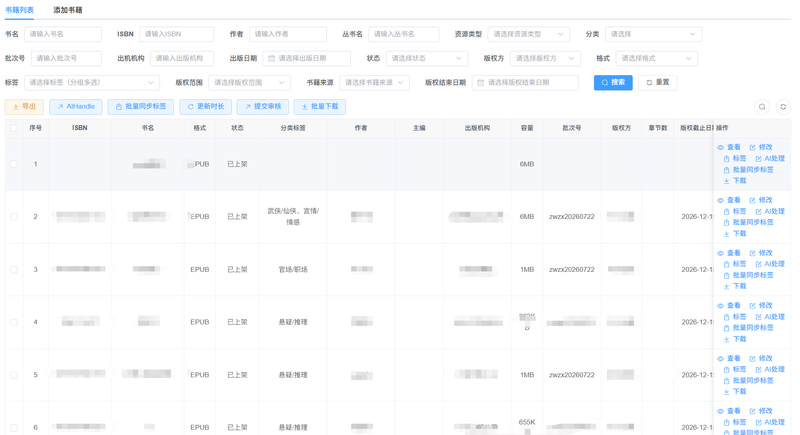The width and height of the screenshot is (800, 435).
Task: Click the 武侠/仙侠、言情/情感 tag cell
Action: [x=293, y=217]
